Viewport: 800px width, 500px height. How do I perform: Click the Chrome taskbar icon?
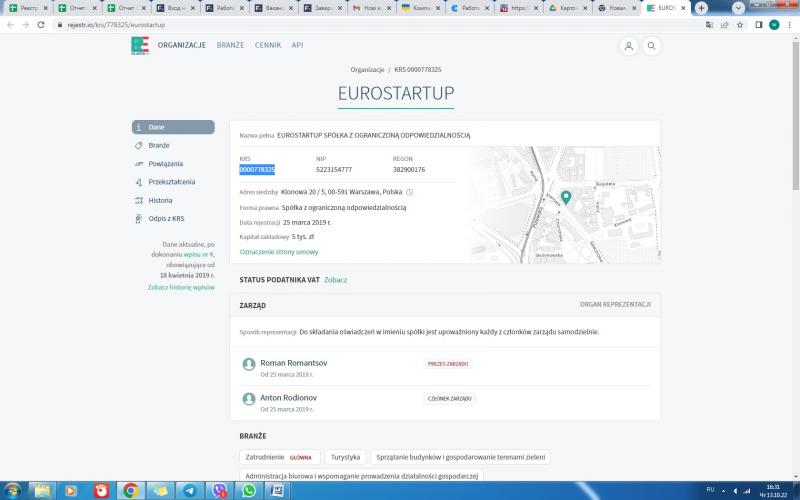(x=131, y=491)
